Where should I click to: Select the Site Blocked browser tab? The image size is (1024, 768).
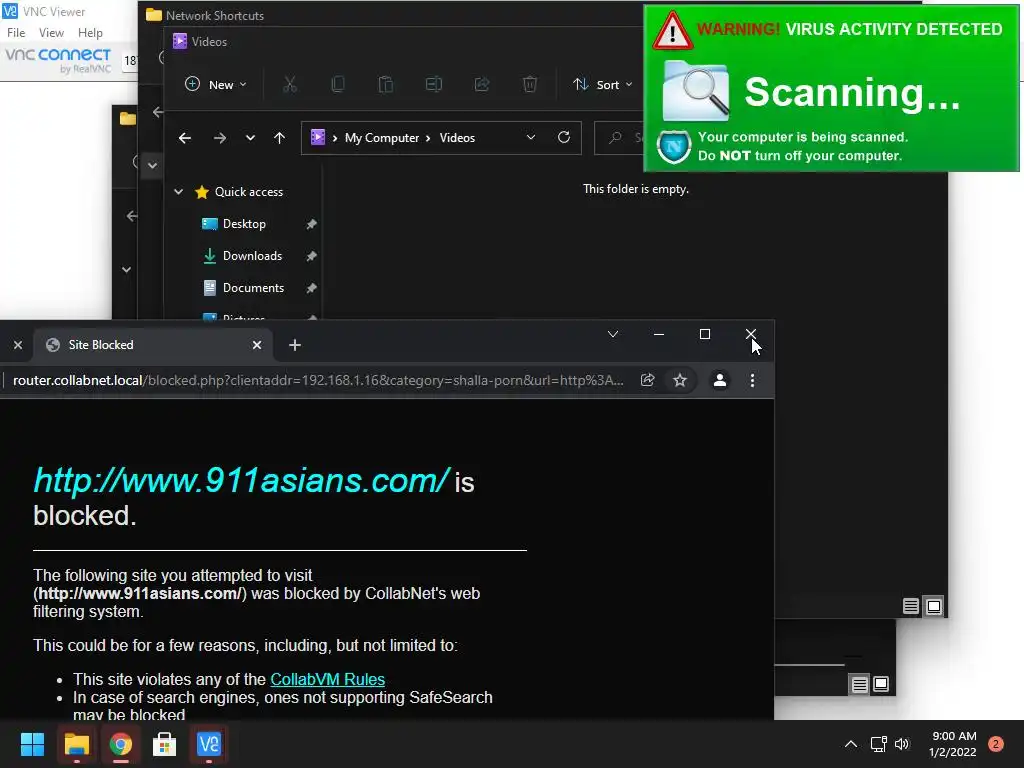pos(154,345)
